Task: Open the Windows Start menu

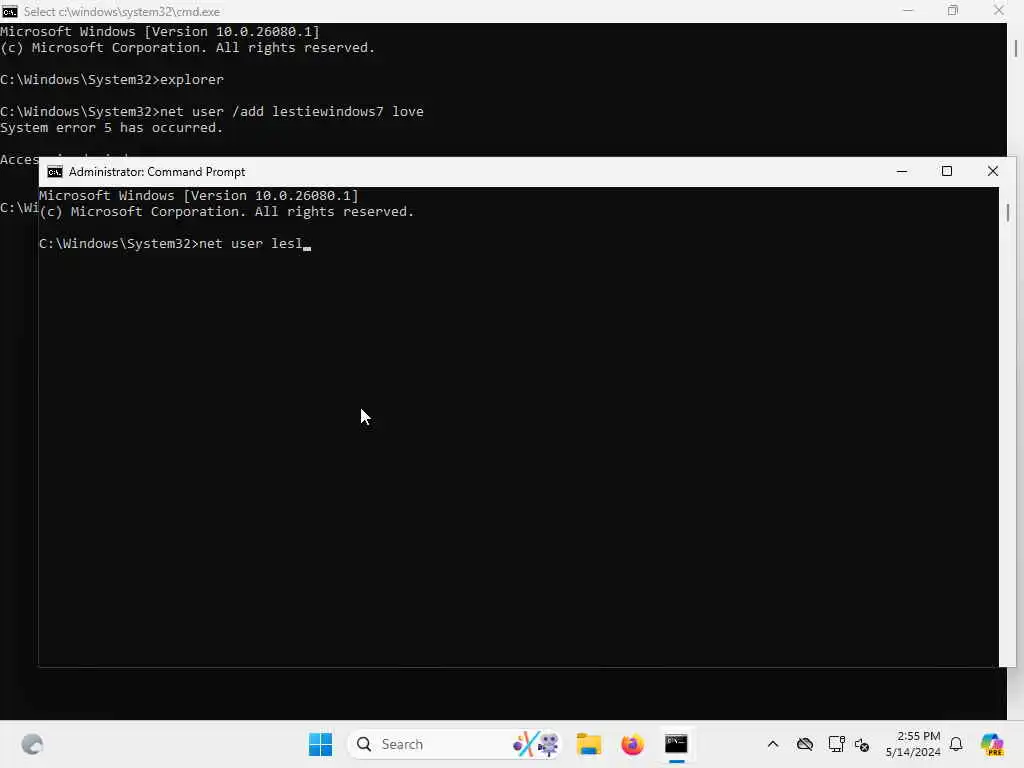Action: (320, 744)
